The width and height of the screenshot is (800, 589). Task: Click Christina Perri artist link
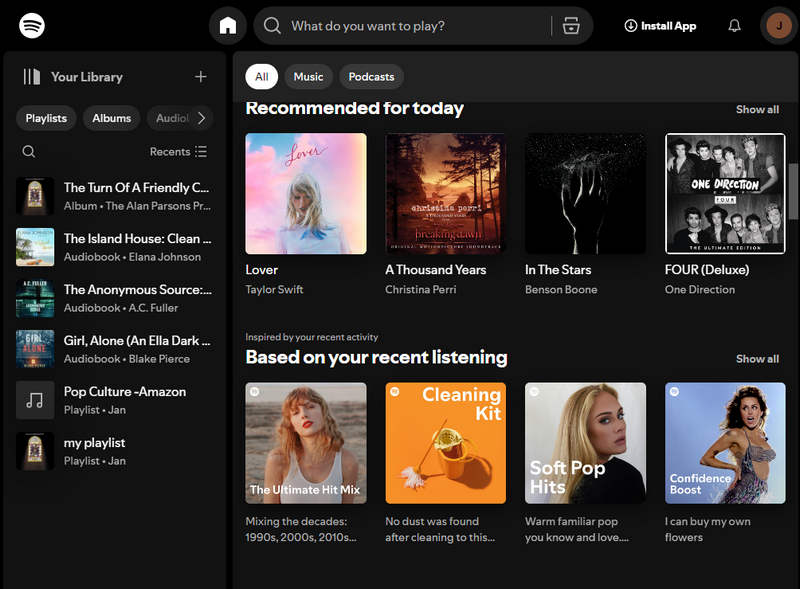[420, 289]
